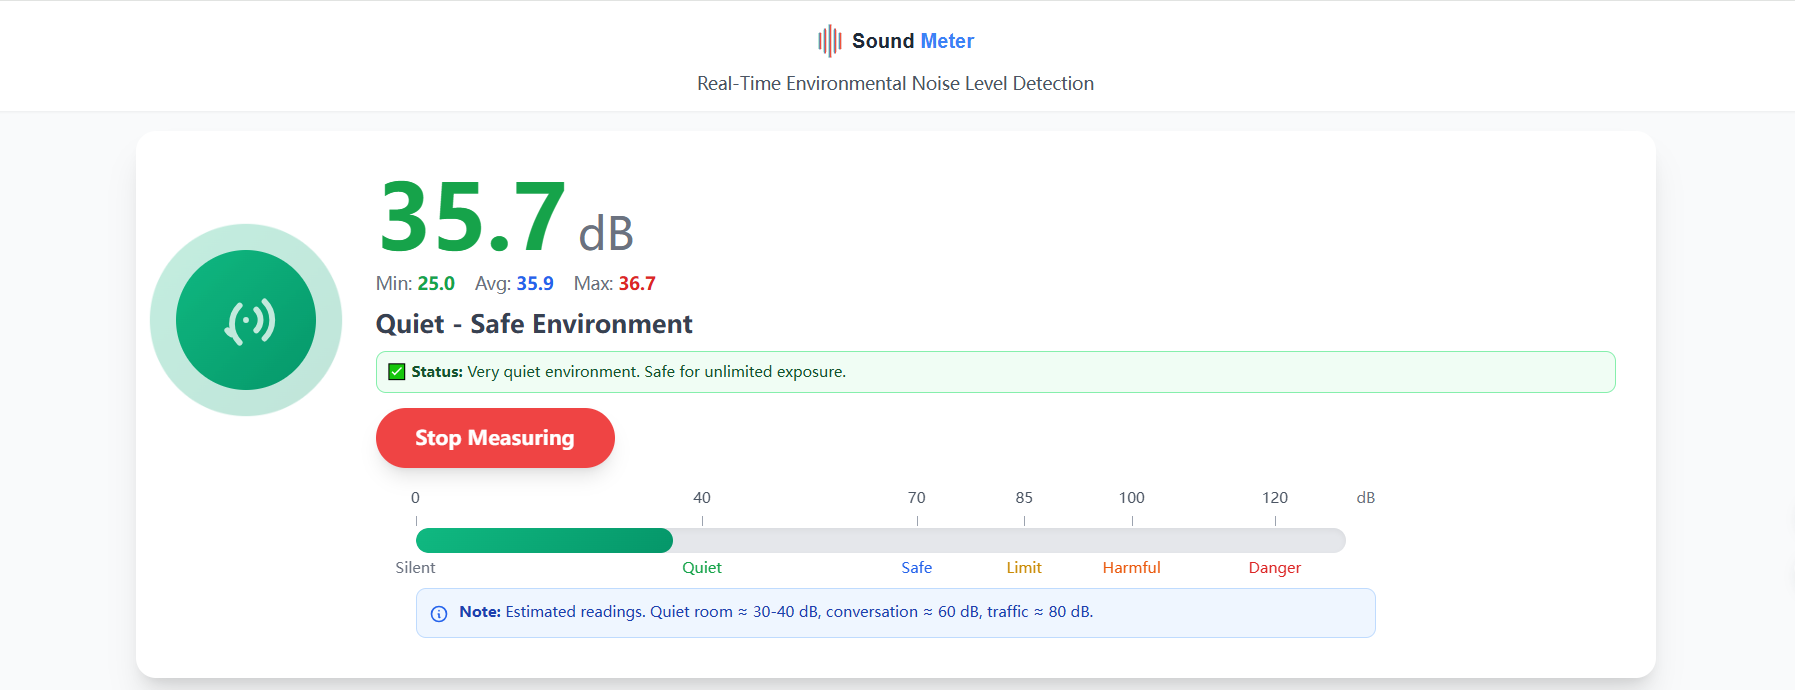Click the info icon beside Note
The width and height of the screenshot is (1795, 690).
[x=438, y=614]
